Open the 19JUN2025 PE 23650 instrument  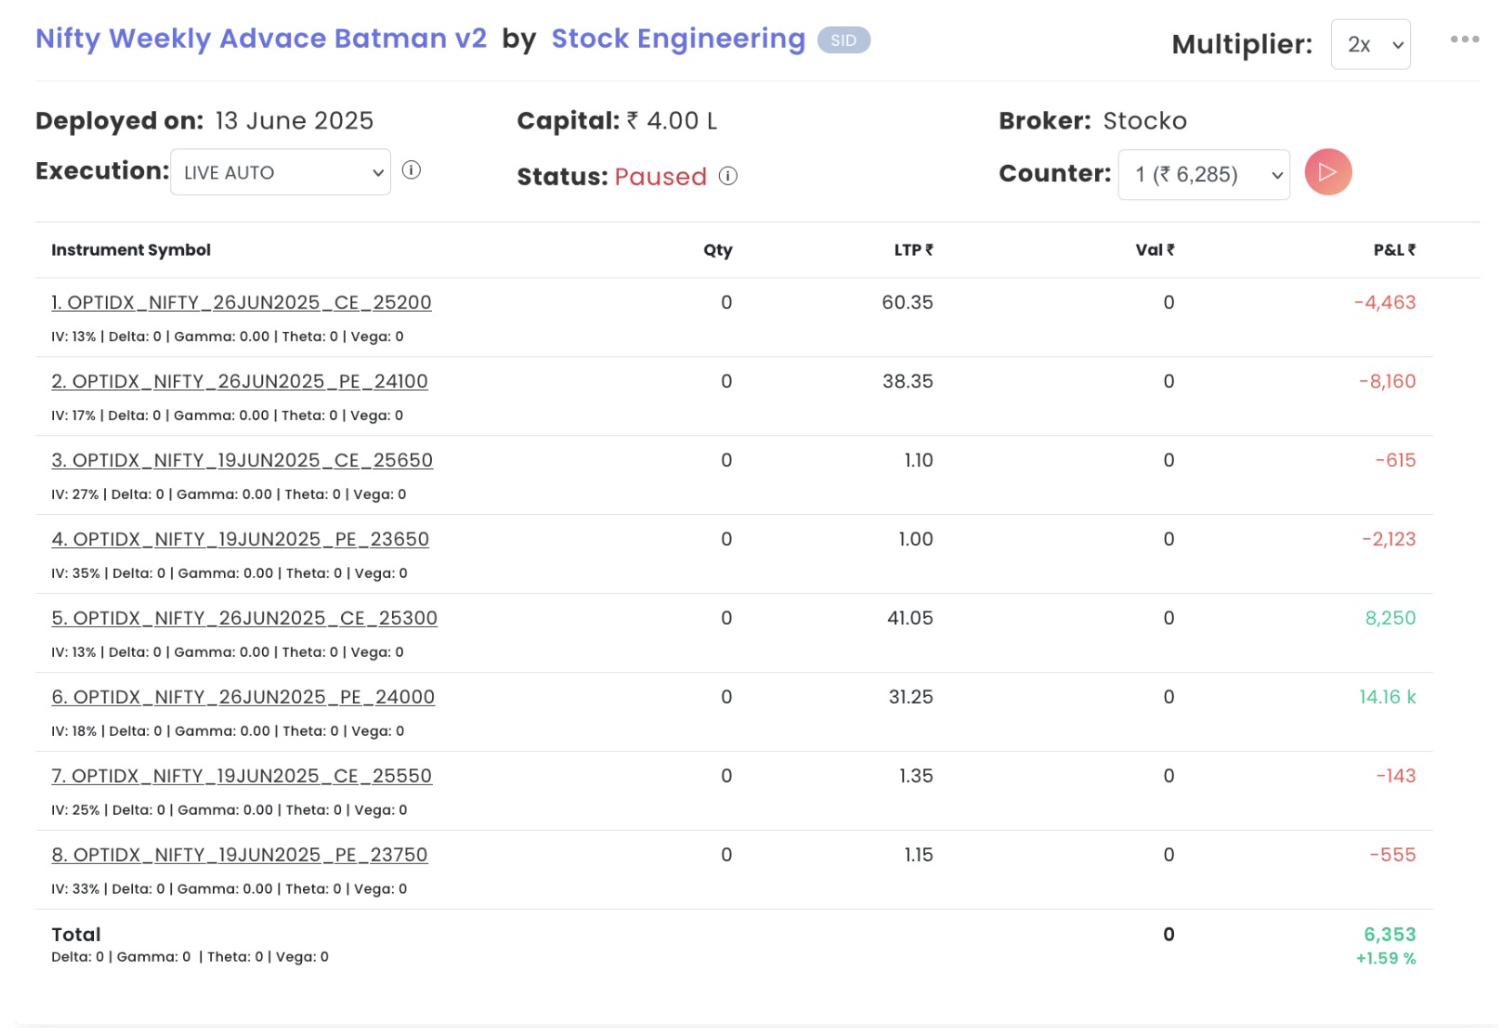(x=240, y=539)
